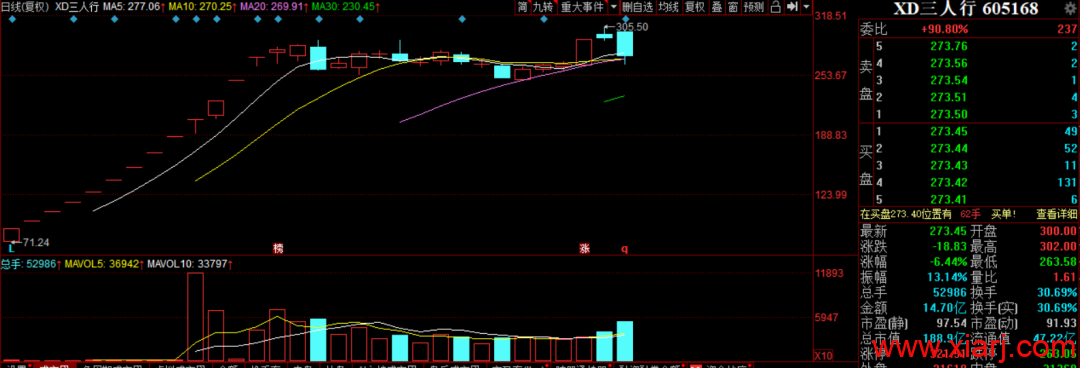Click the blue diamond event marker under 九转

pyautogui.click(x=543, y=19)
